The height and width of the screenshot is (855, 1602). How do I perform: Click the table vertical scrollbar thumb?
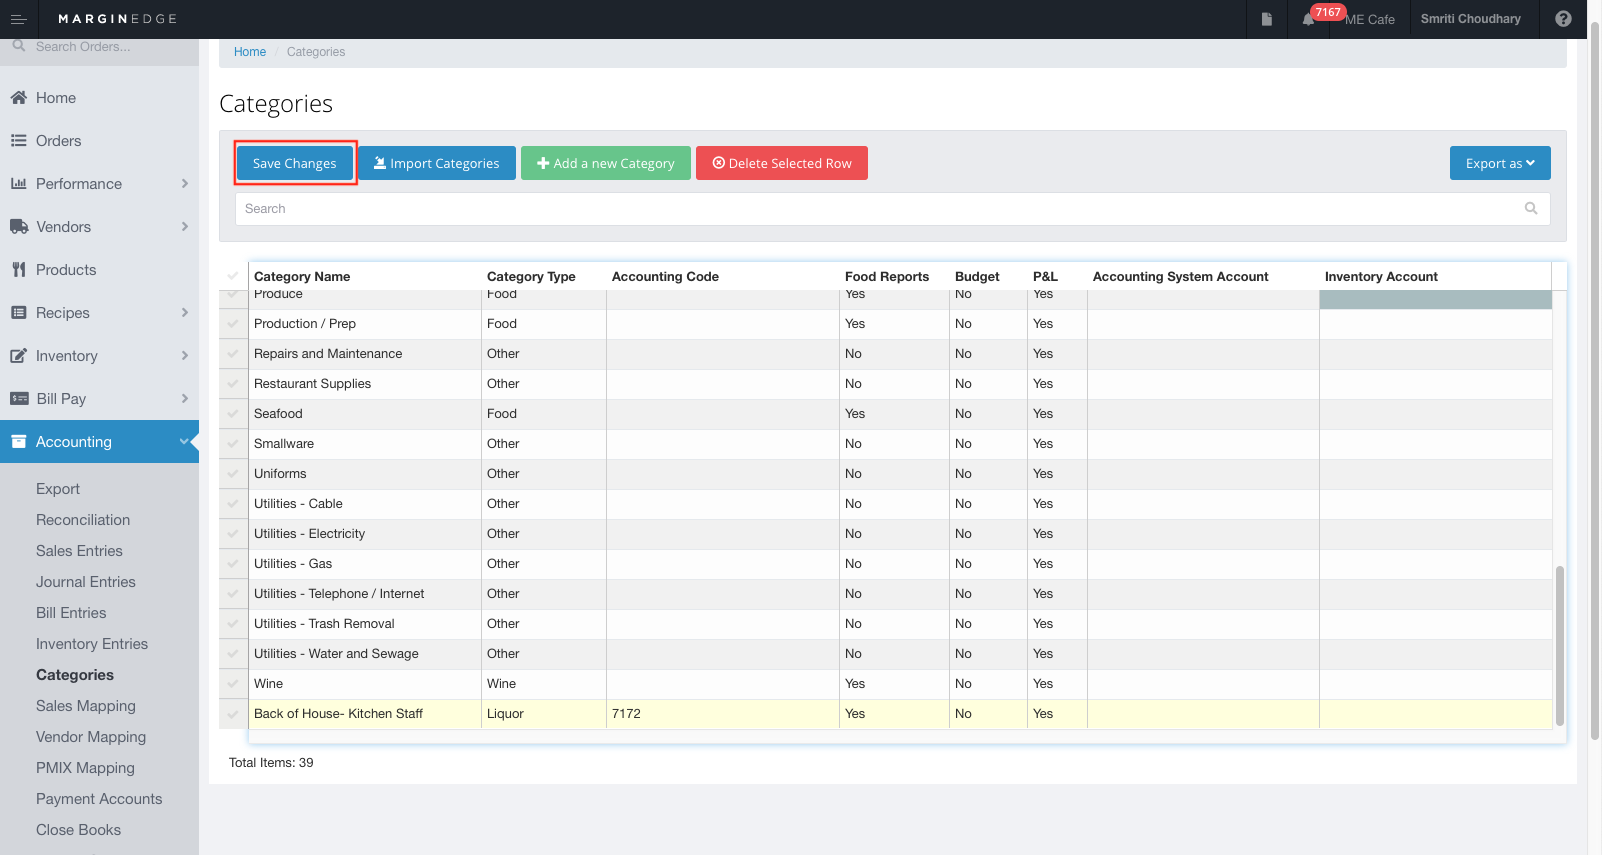tap(1559, 645)
